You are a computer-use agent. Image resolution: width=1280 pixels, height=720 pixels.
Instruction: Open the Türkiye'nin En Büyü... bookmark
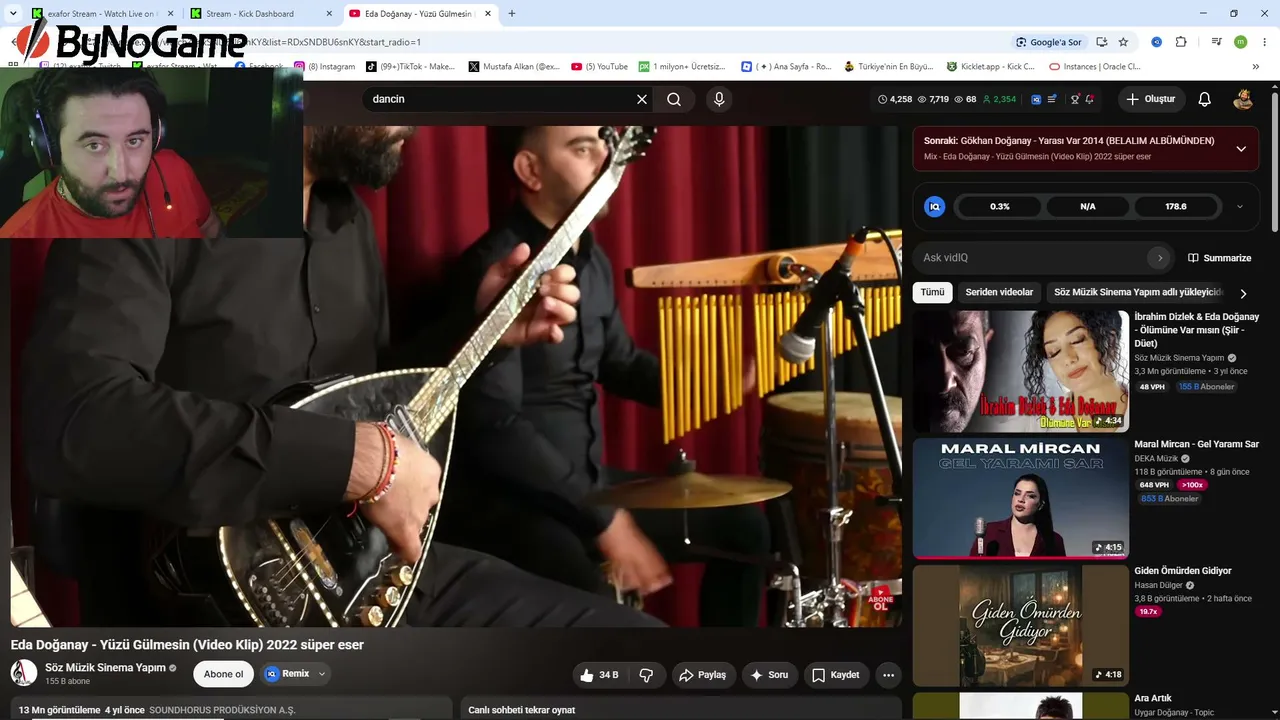click(x=888, y=67)
